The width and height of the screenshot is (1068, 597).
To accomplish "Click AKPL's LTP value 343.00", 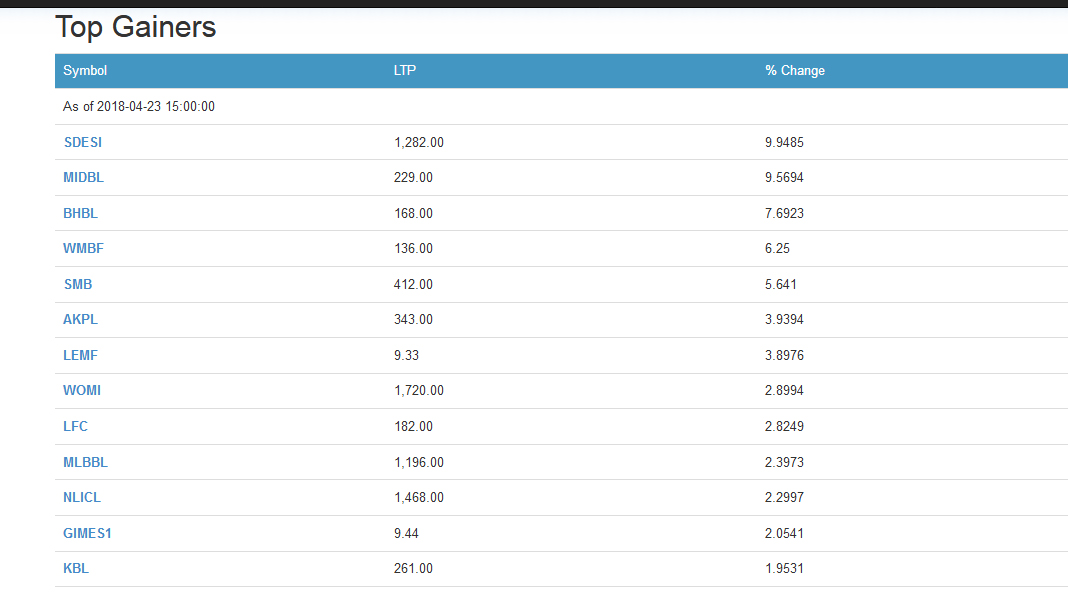I will (413, 319).
